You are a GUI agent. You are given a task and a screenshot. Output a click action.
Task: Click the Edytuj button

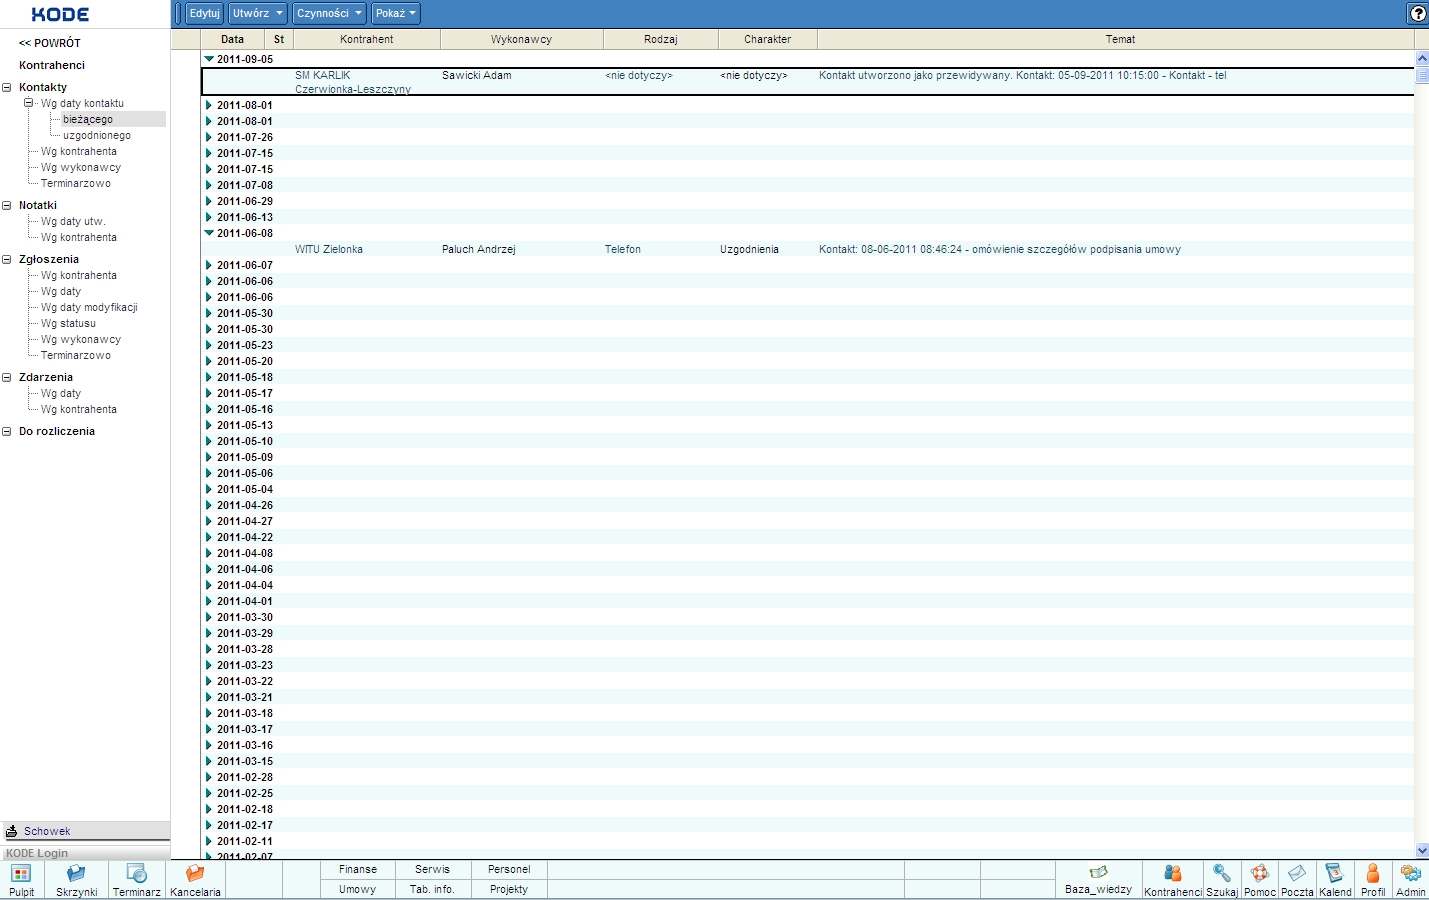(x=204, y=13)
